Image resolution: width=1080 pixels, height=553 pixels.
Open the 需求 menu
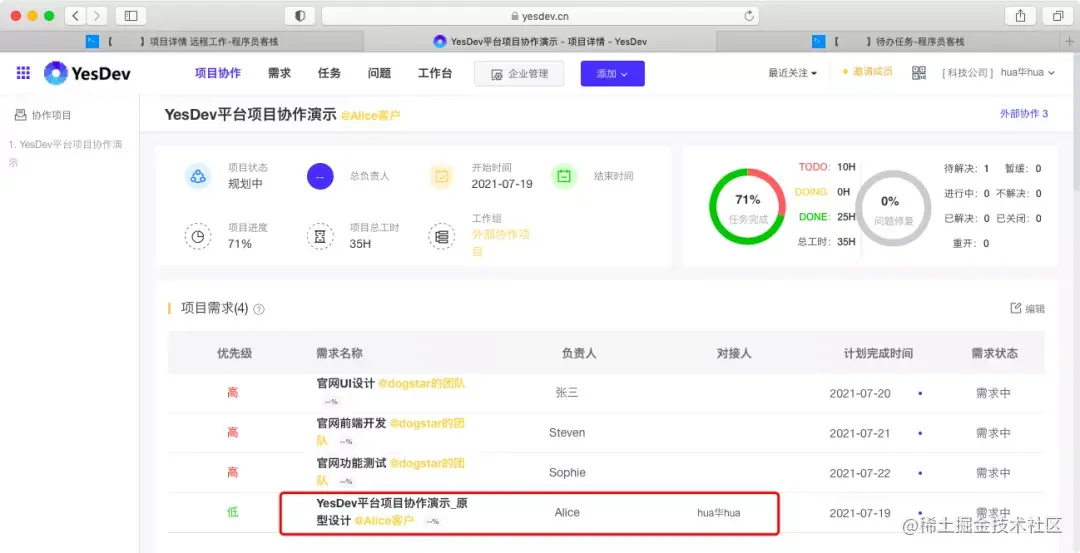[279, 73]
